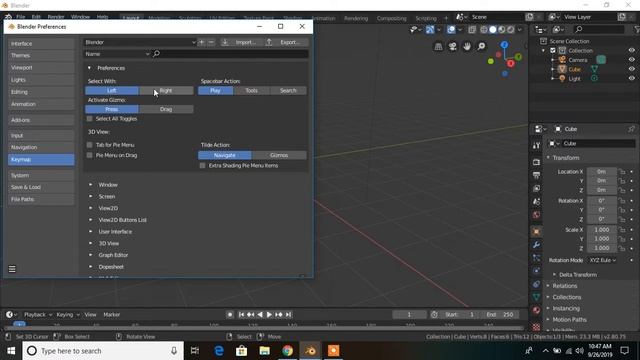Hide the Cube in the outliner

(x=631, y=69)
